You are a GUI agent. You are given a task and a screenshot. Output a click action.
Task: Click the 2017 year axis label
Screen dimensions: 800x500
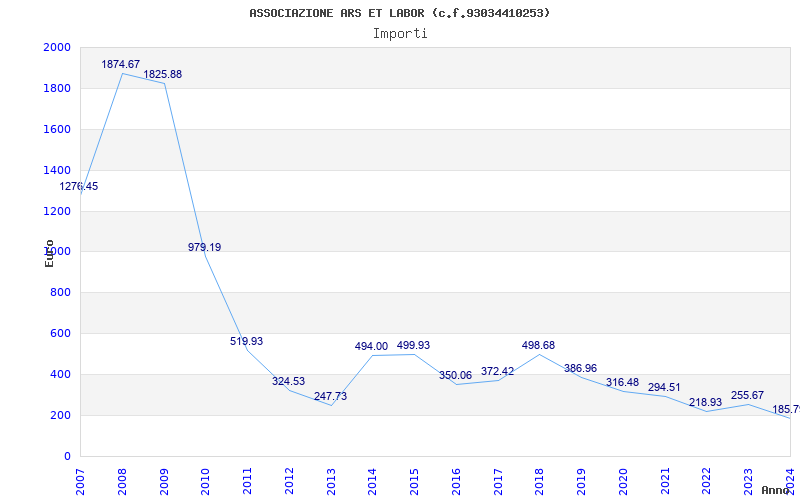point(498,482)
